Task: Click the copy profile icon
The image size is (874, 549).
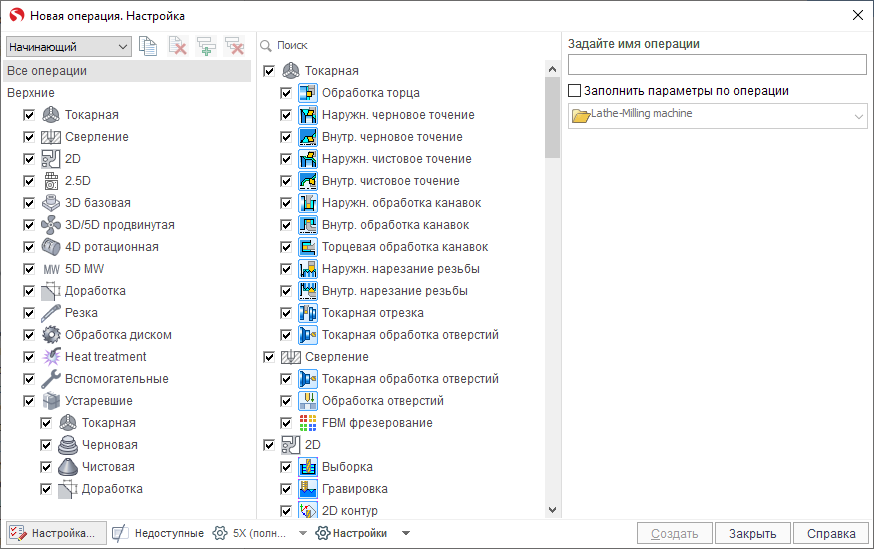Action: 149,46
